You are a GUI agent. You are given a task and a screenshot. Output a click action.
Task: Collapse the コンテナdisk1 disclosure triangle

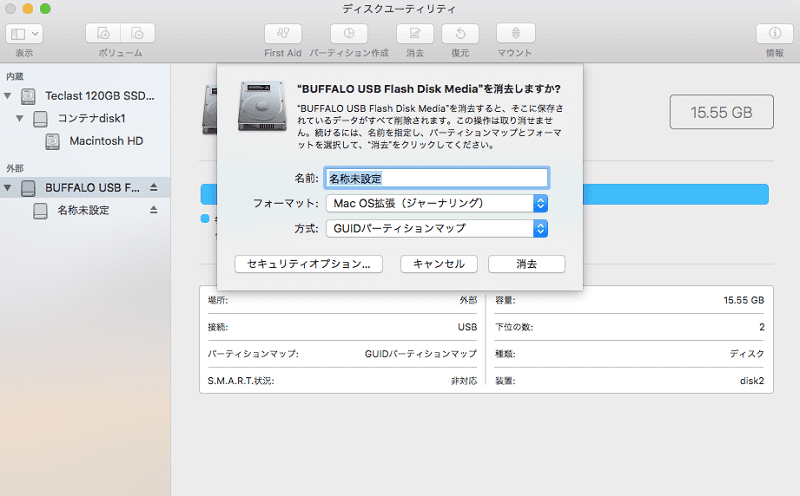[x=19, y=118]
